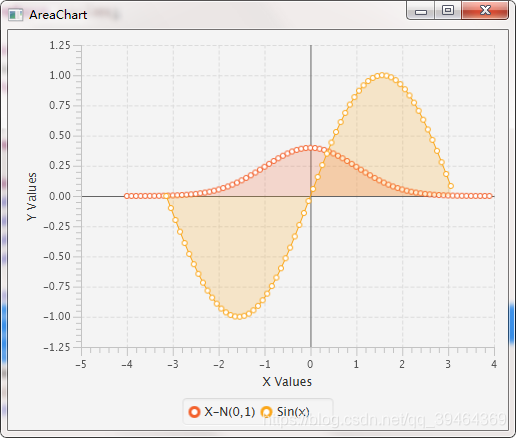Close the AreaChart window
This screenshot has height=438, width=516.
click(x=485, y=11)
